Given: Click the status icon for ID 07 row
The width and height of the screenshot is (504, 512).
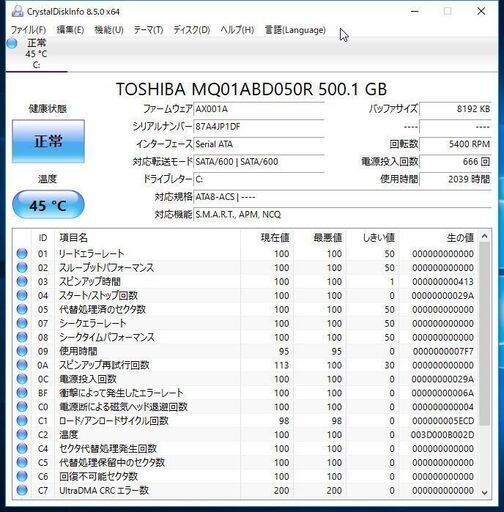Looking at the screenshot, I should coord(22,323).
